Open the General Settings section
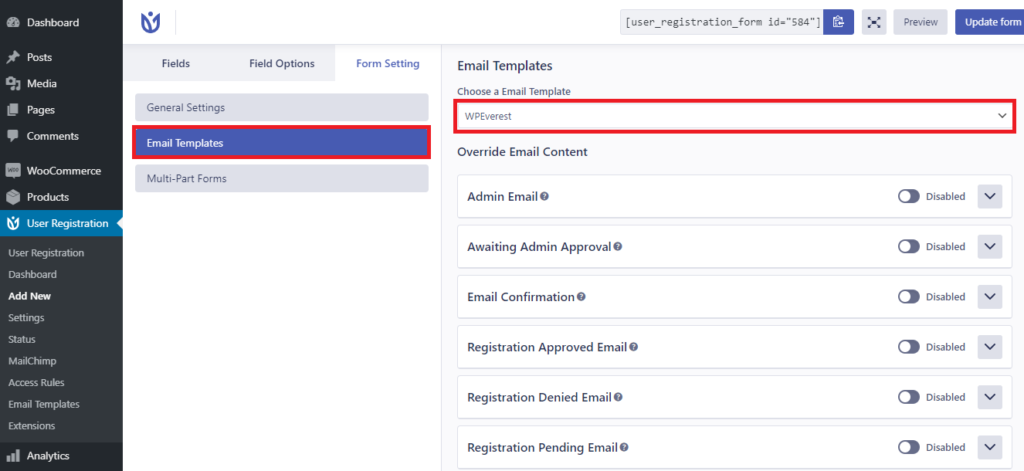Screen dimensions: 1024x471 [x=281, y=107]
